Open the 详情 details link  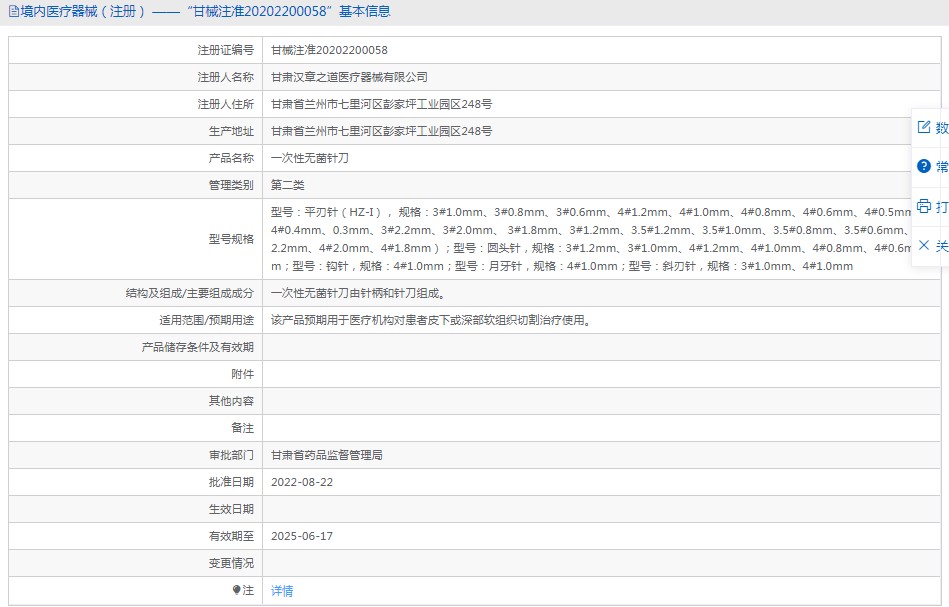tap(282, 591)
